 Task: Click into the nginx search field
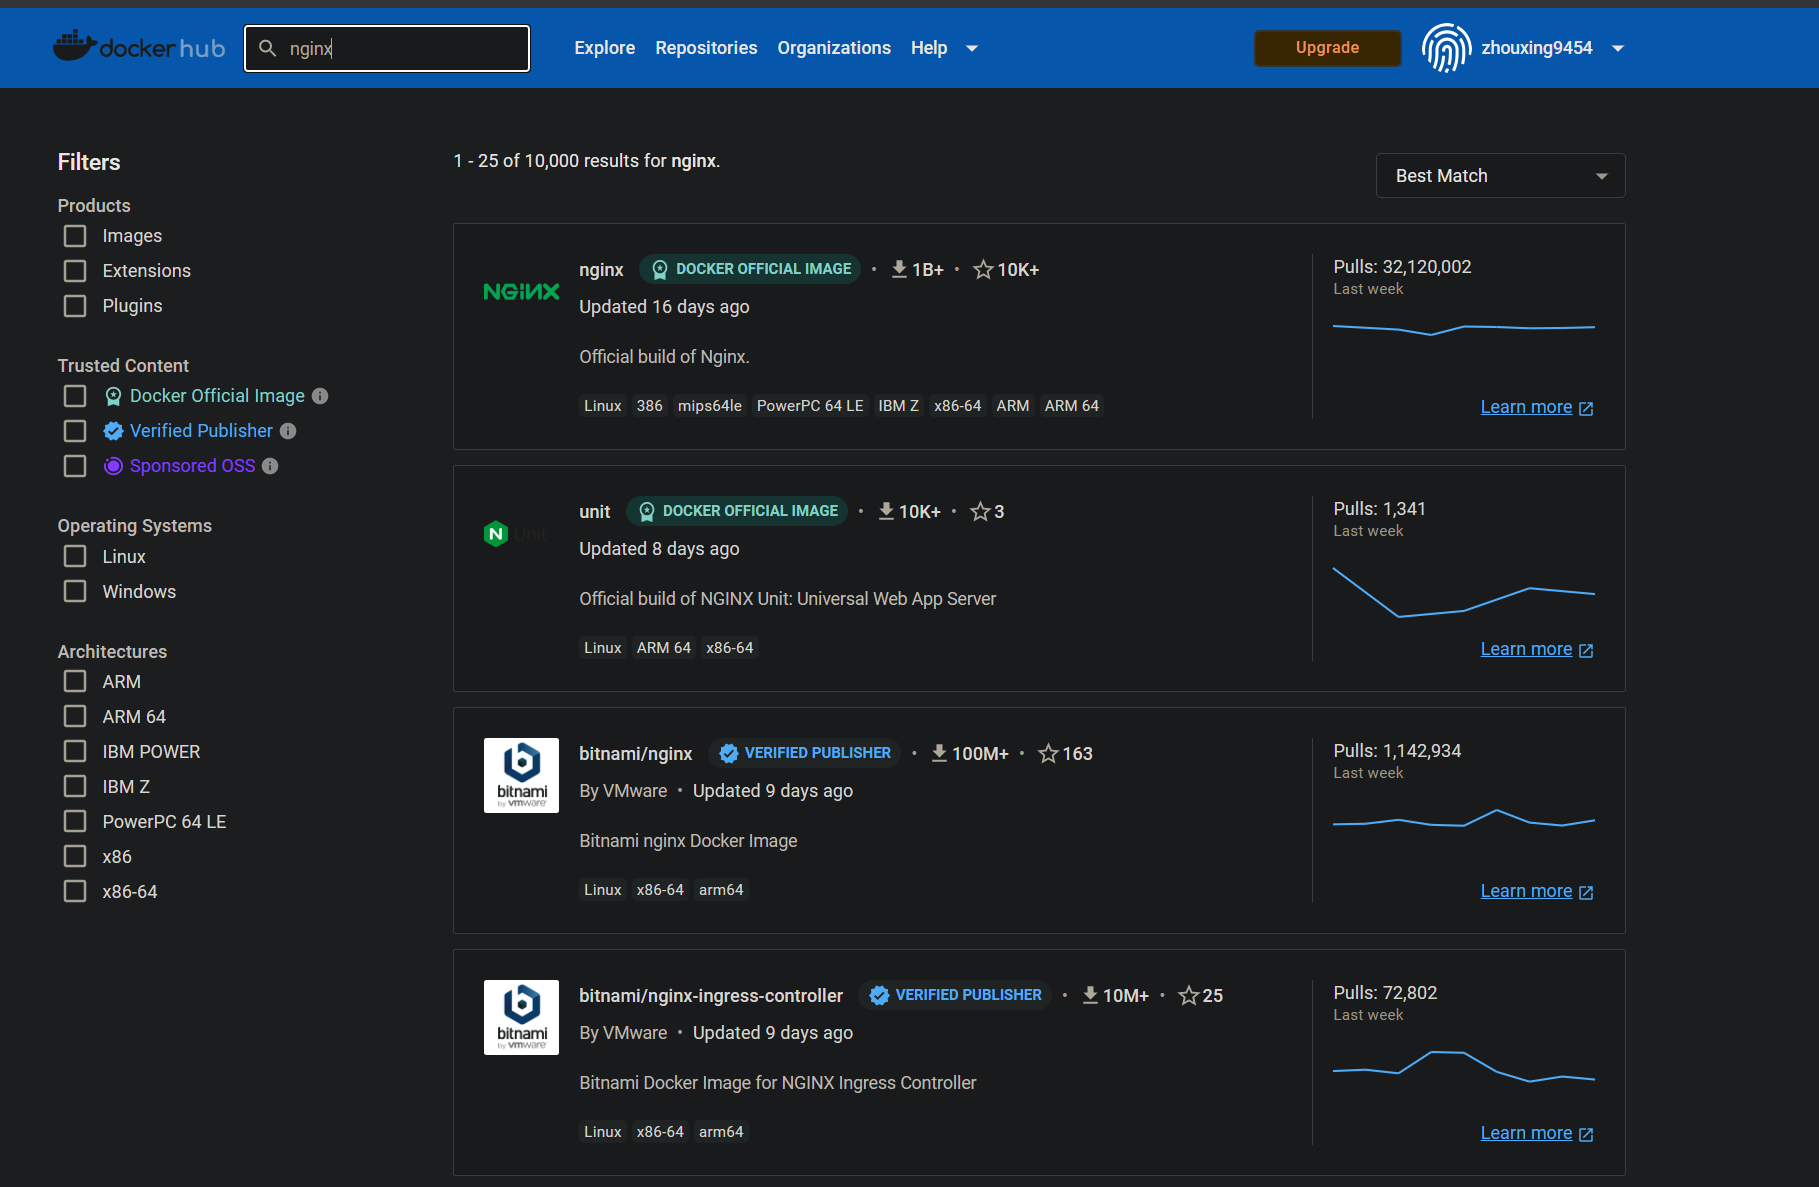[x=400, y=48]
